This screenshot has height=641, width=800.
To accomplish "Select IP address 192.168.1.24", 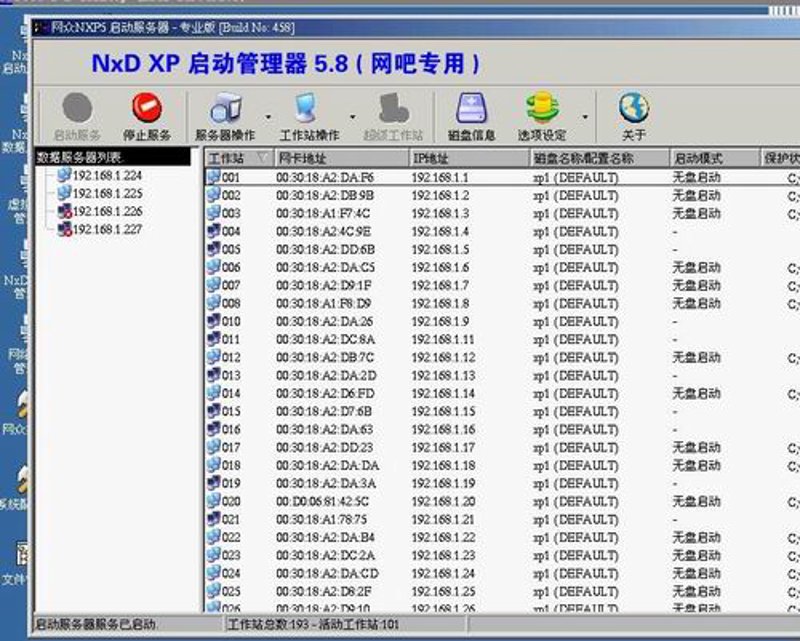I will coord(443,574).
